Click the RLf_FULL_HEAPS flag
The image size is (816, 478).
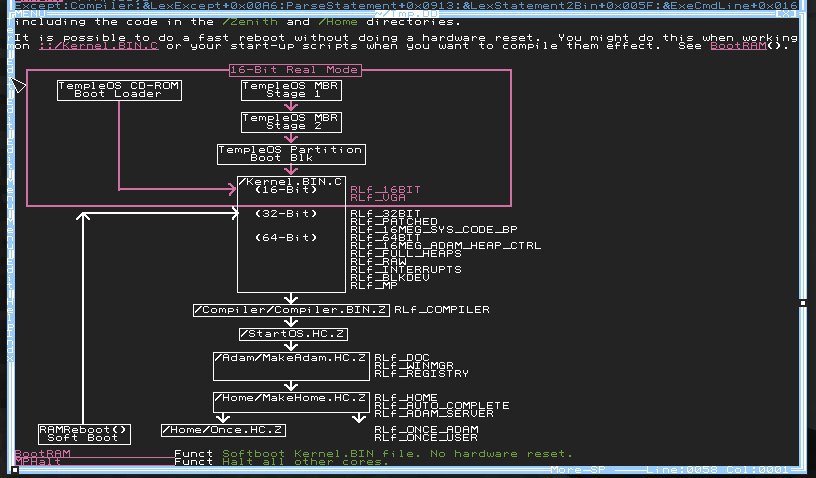coord(406,253)
